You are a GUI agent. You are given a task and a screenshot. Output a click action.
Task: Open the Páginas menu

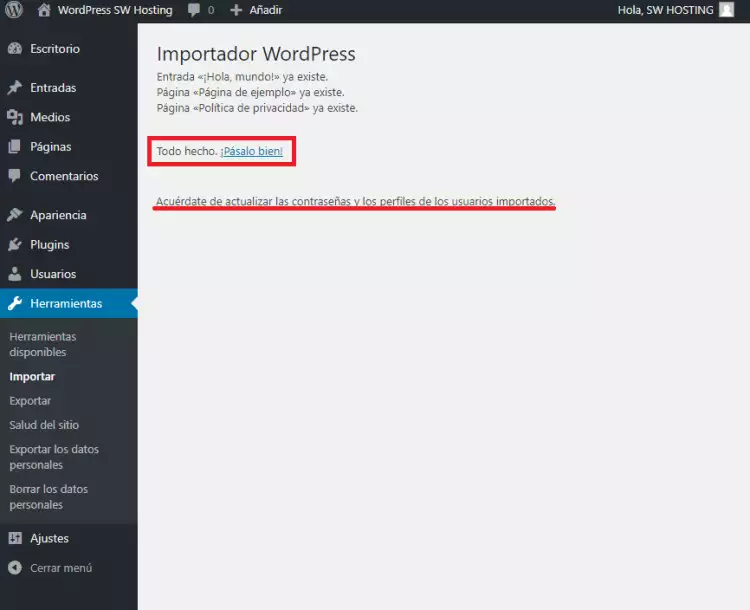(50, 147)
